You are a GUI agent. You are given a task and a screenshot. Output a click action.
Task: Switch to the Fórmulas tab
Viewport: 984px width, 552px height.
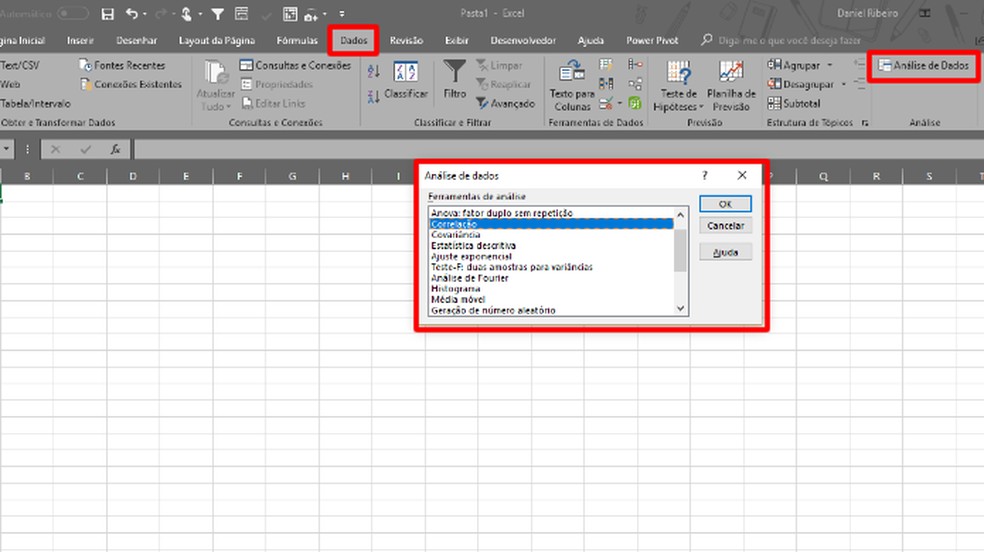[x=297, y=40]
